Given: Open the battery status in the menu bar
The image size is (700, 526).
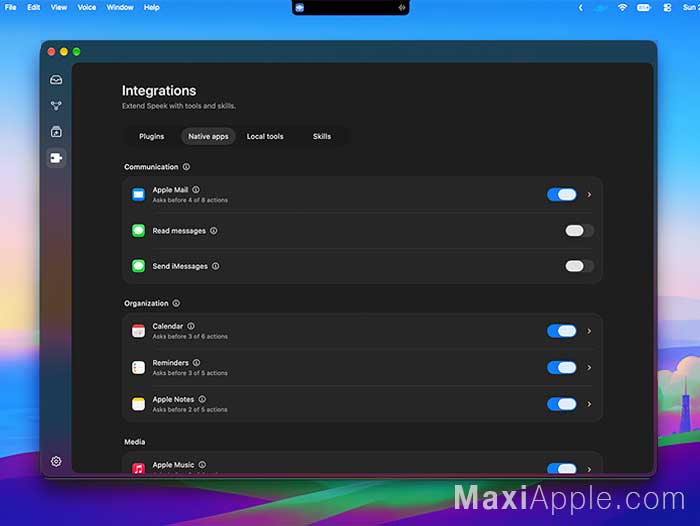Looking at the screenshot, I should 644,8.
